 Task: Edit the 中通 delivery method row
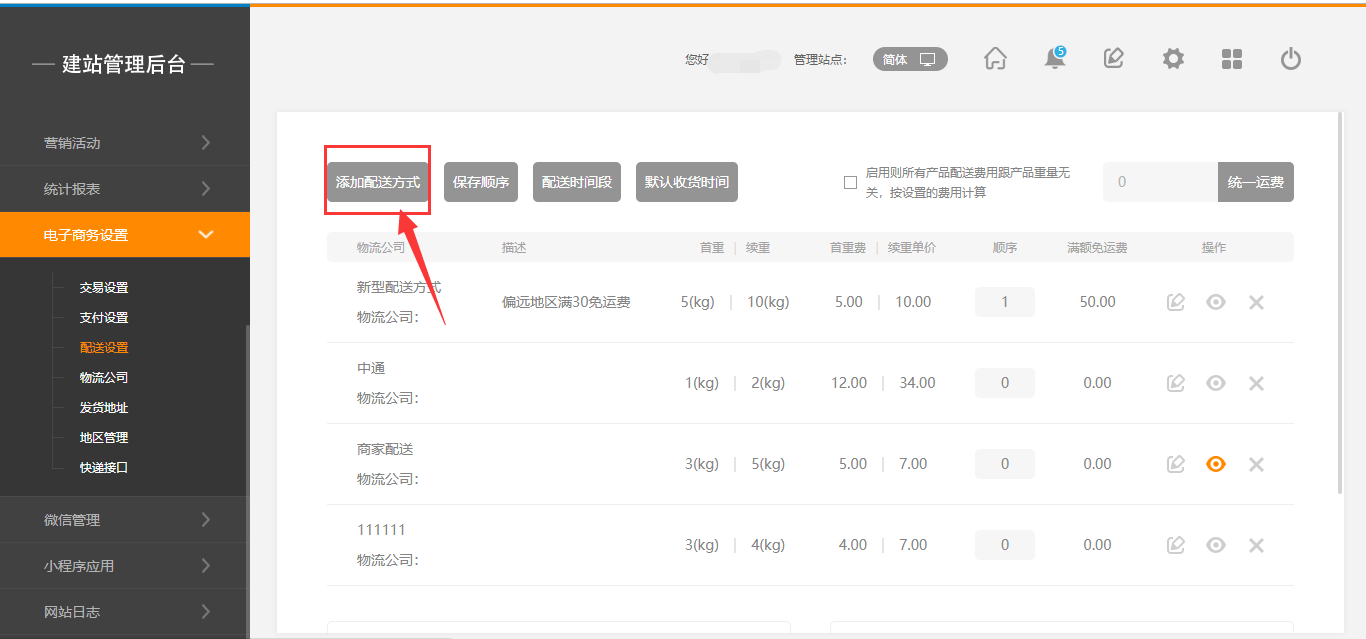click(x=1176, y=383)
